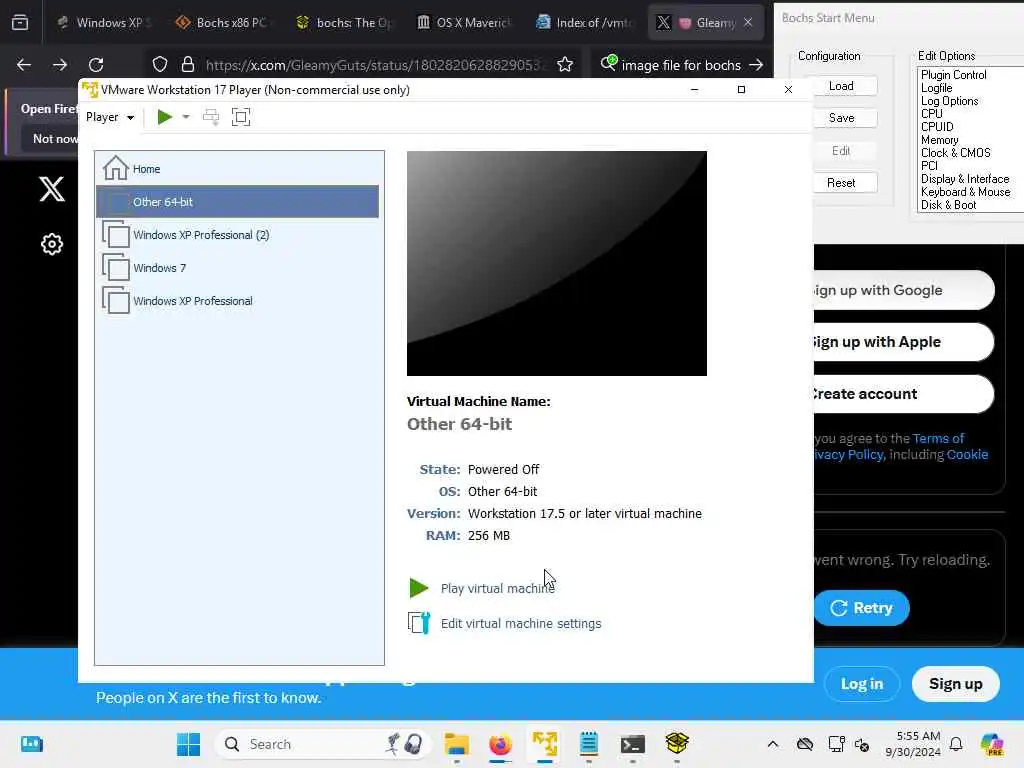Screen dimensions: 1024x768
Task: Expand the power options arrow beside play icon
Action: 185,117
